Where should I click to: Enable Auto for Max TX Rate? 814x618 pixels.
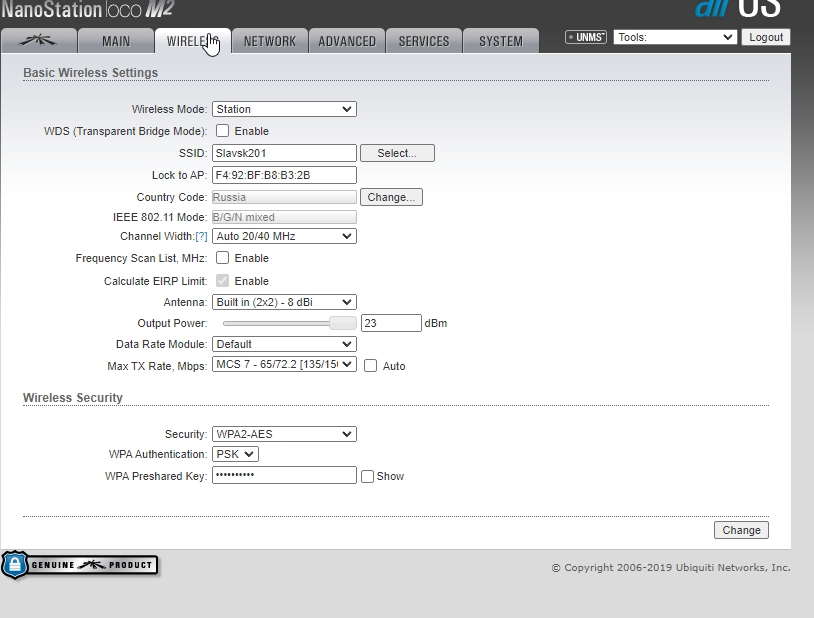click(x=370, y=366)
